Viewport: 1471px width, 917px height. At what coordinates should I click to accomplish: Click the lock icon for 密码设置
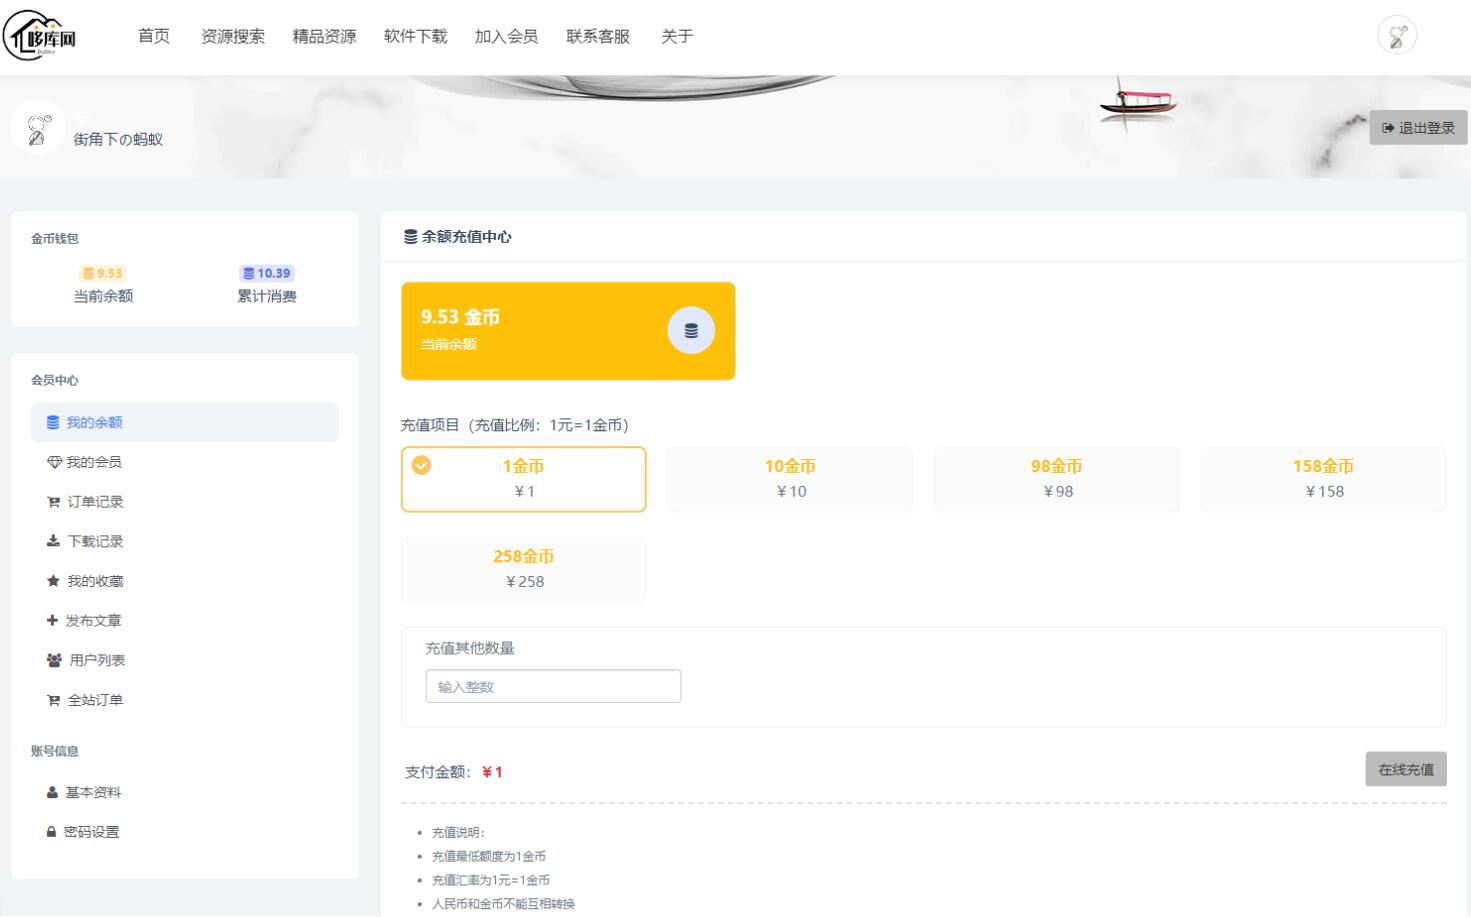tap(52, 831)
